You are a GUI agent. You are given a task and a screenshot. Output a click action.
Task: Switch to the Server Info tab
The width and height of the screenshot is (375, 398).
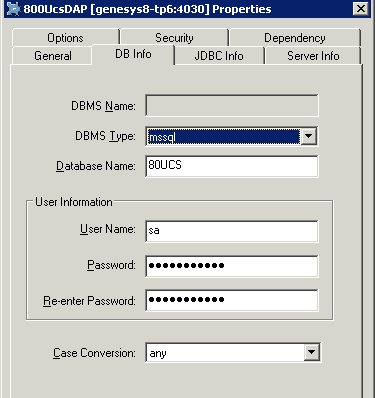pyautogui.click(x=313, y=56)
